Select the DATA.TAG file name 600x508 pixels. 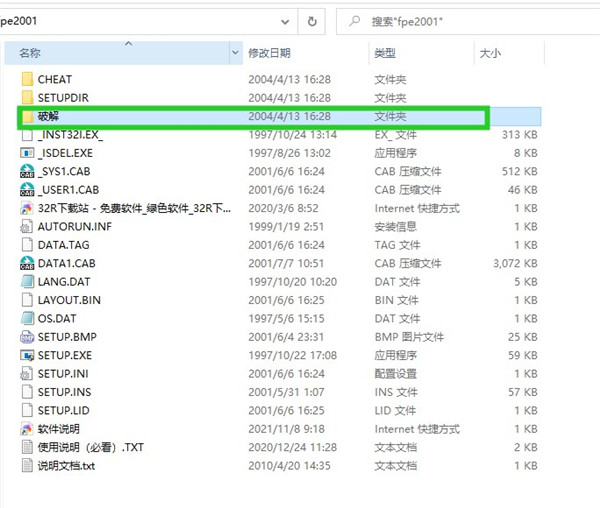coord(64,245)
